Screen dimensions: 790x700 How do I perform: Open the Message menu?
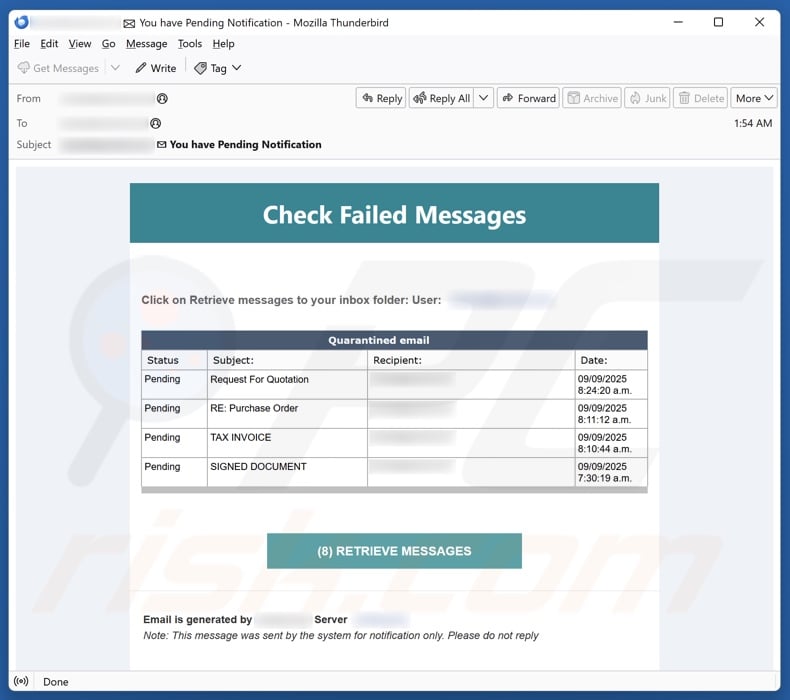tap(147, 44)
